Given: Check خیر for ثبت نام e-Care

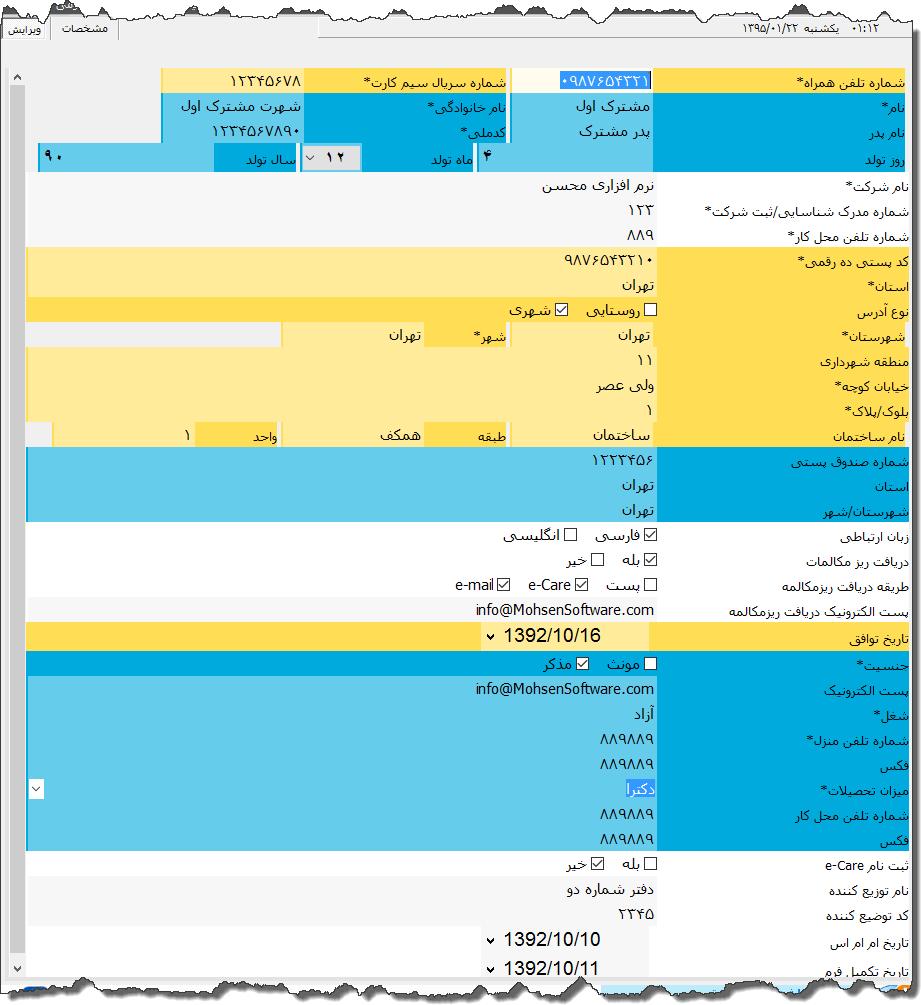Looking at the screenshot, I should 598,863.
